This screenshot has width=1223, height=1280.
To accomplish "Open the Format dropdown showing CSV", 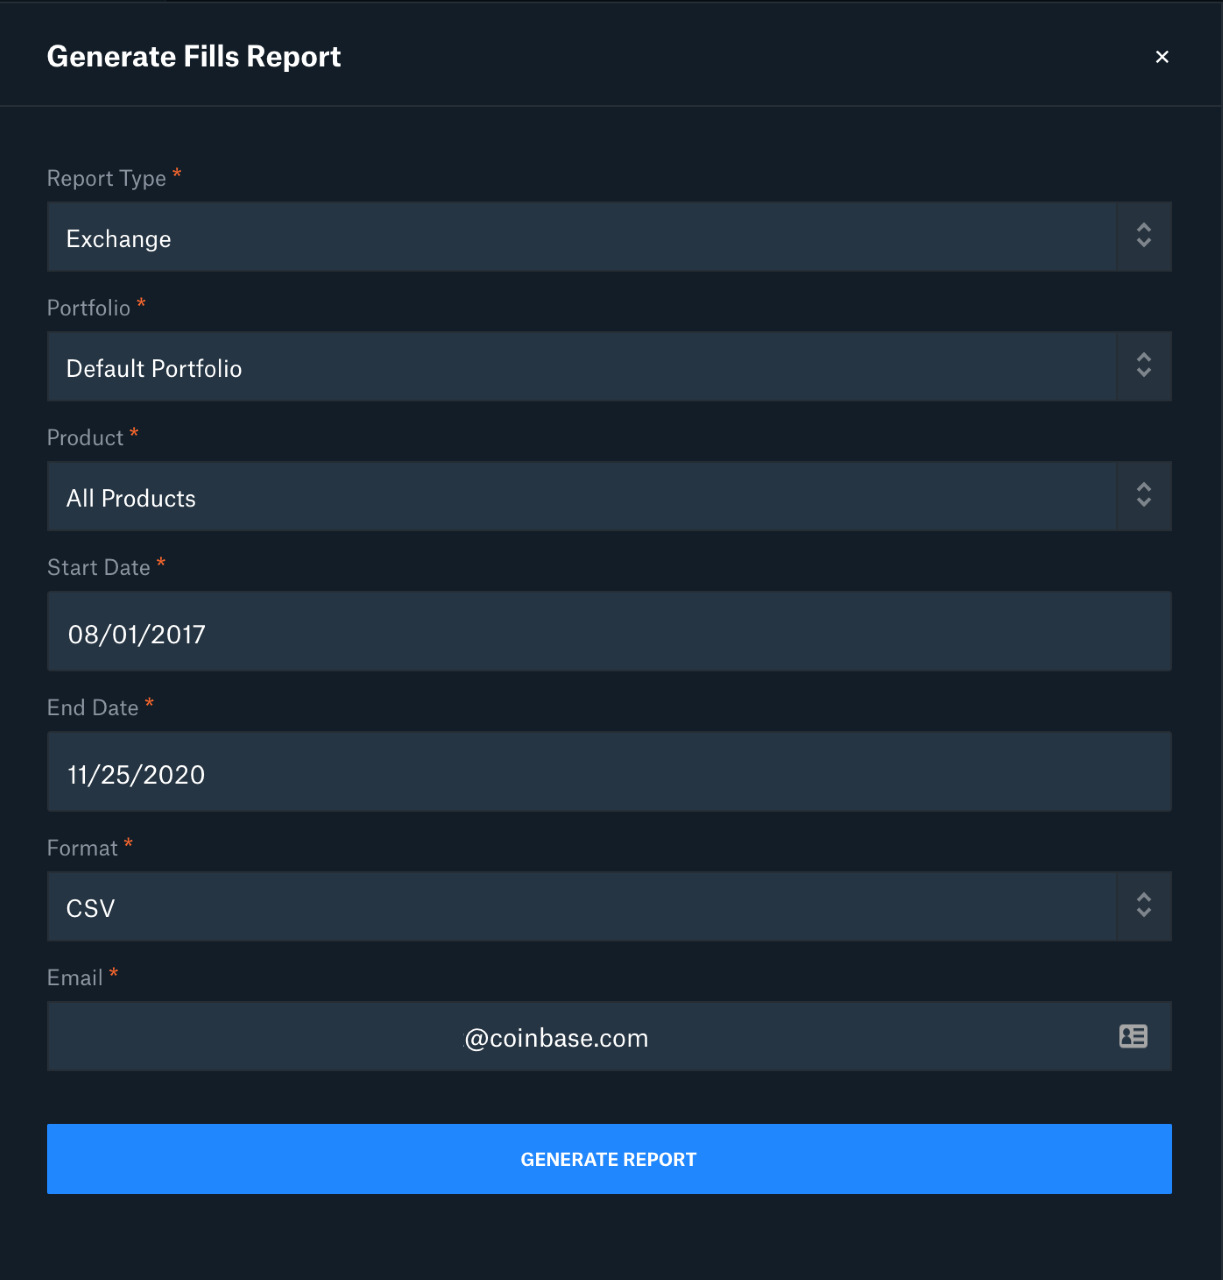I will coord(609,907).
